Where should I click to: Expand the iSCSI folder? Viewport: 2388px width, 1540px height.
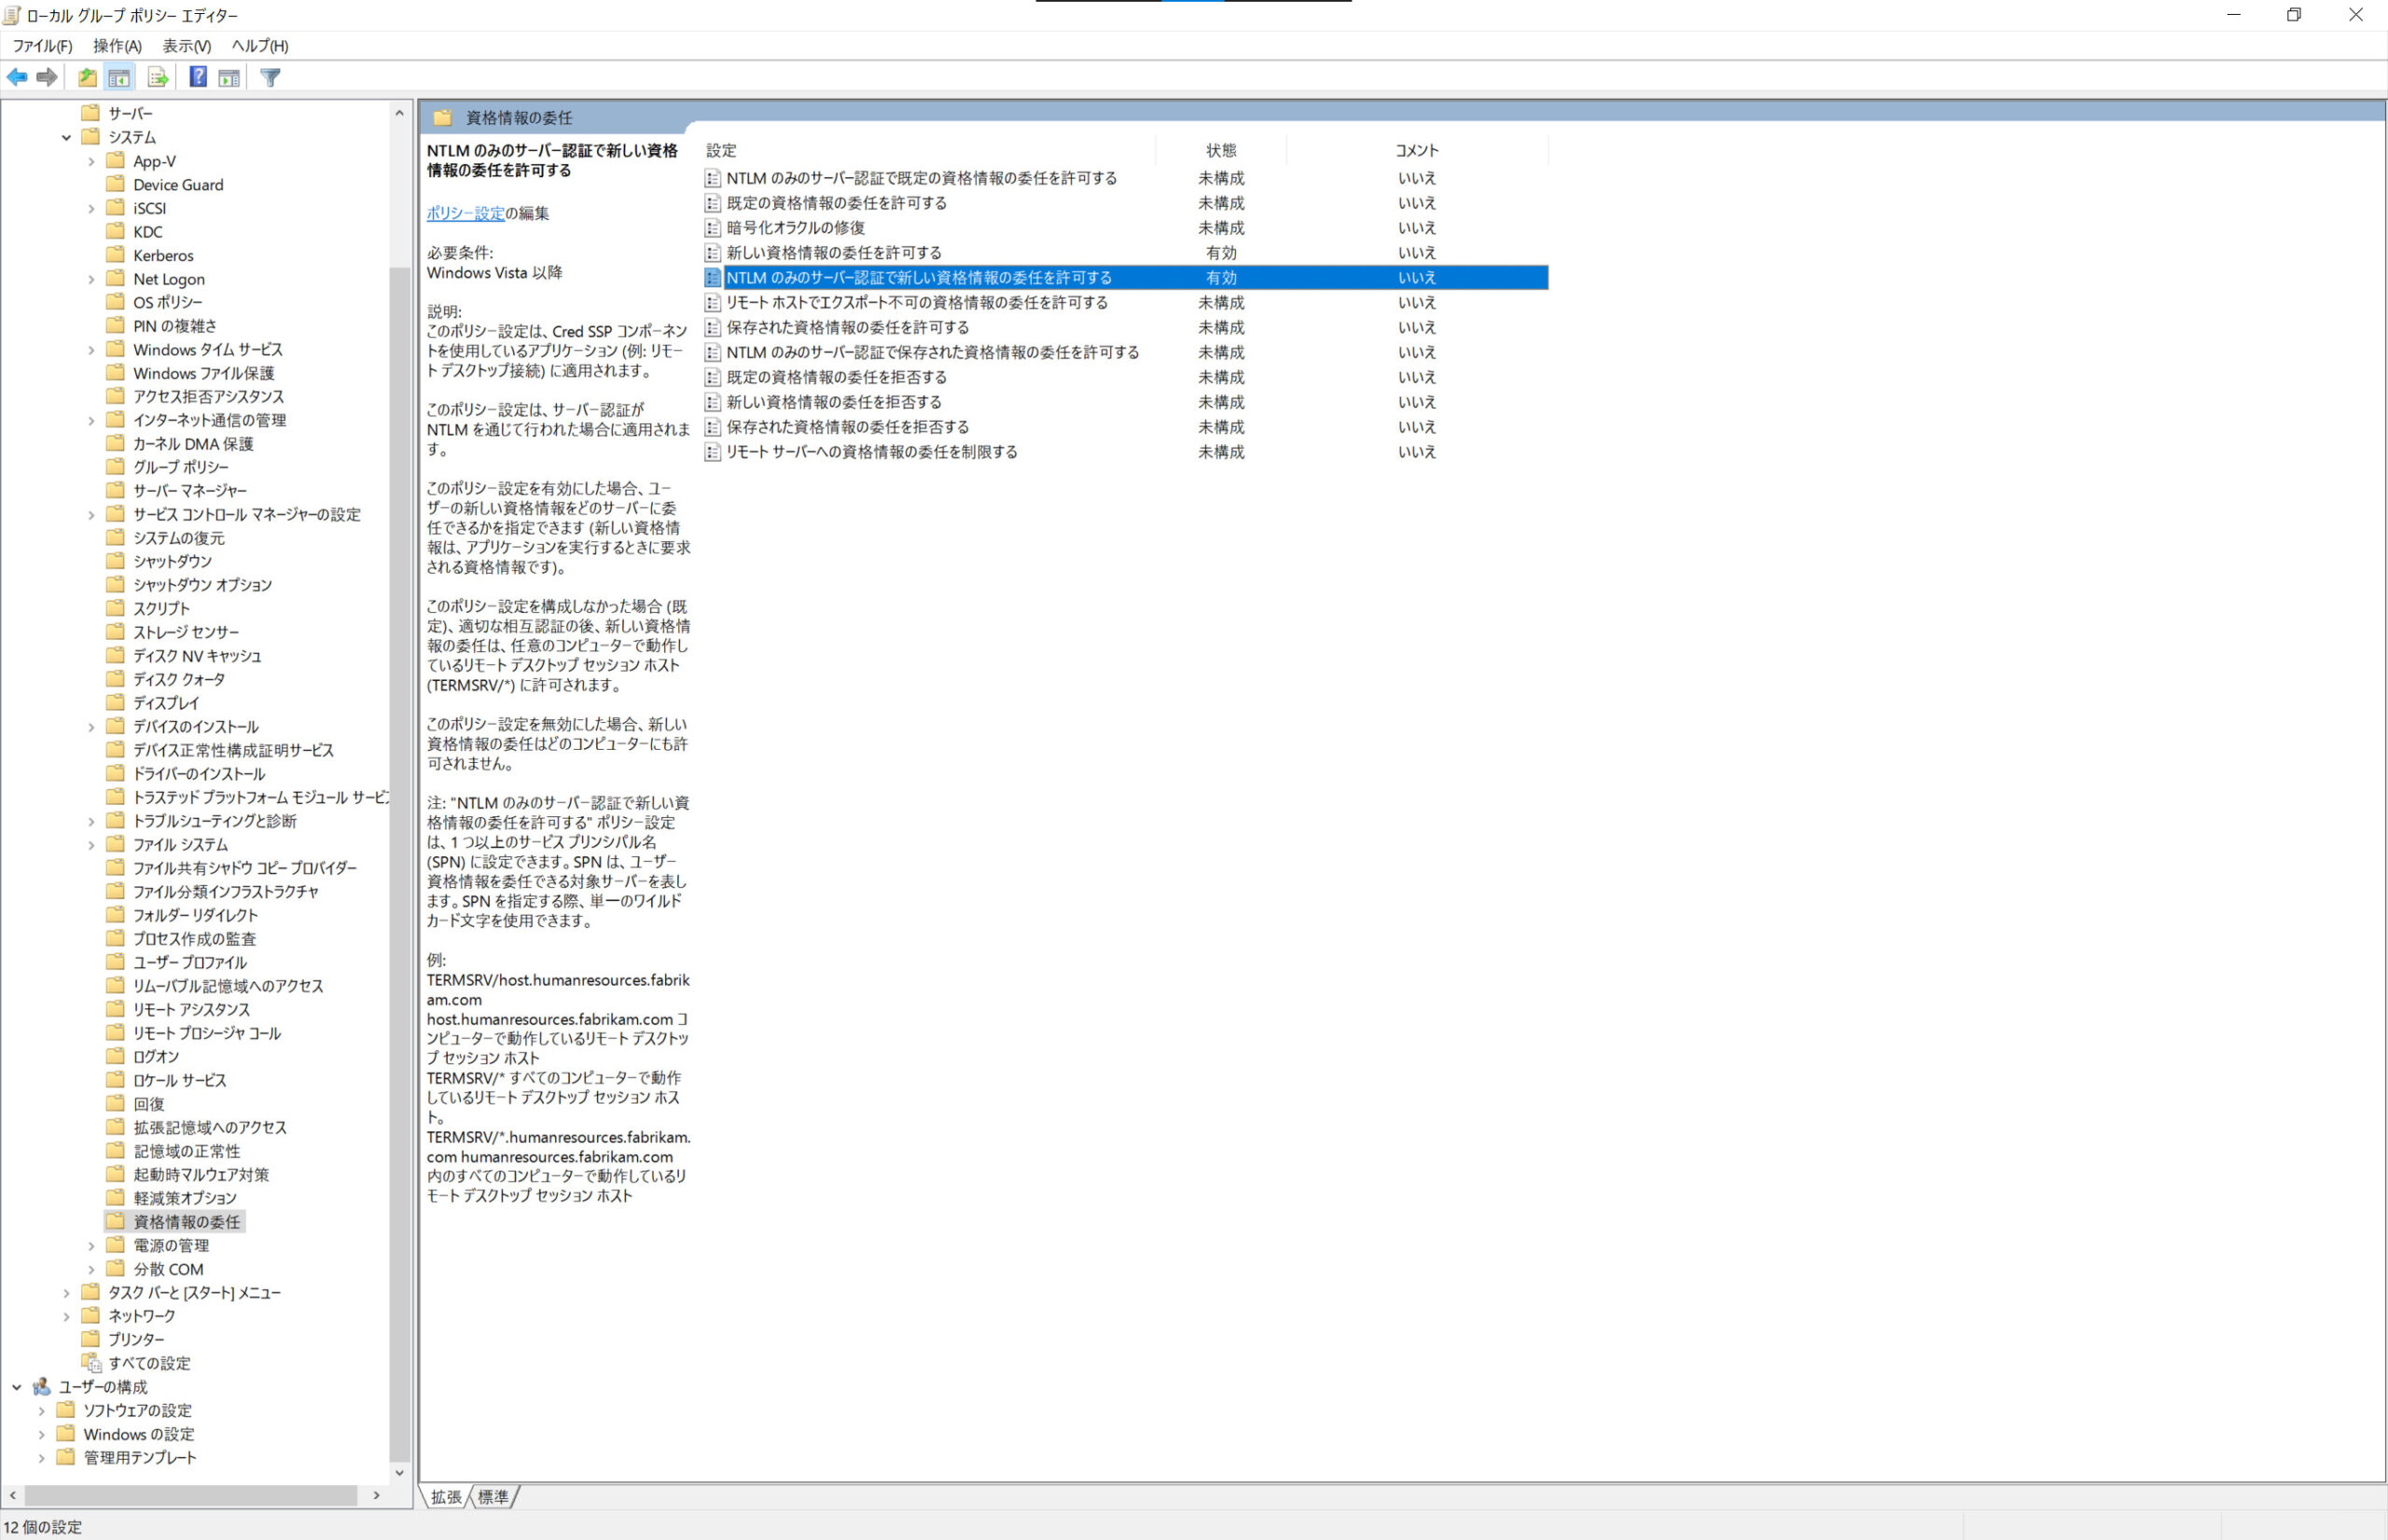click(x=91, y=208)
